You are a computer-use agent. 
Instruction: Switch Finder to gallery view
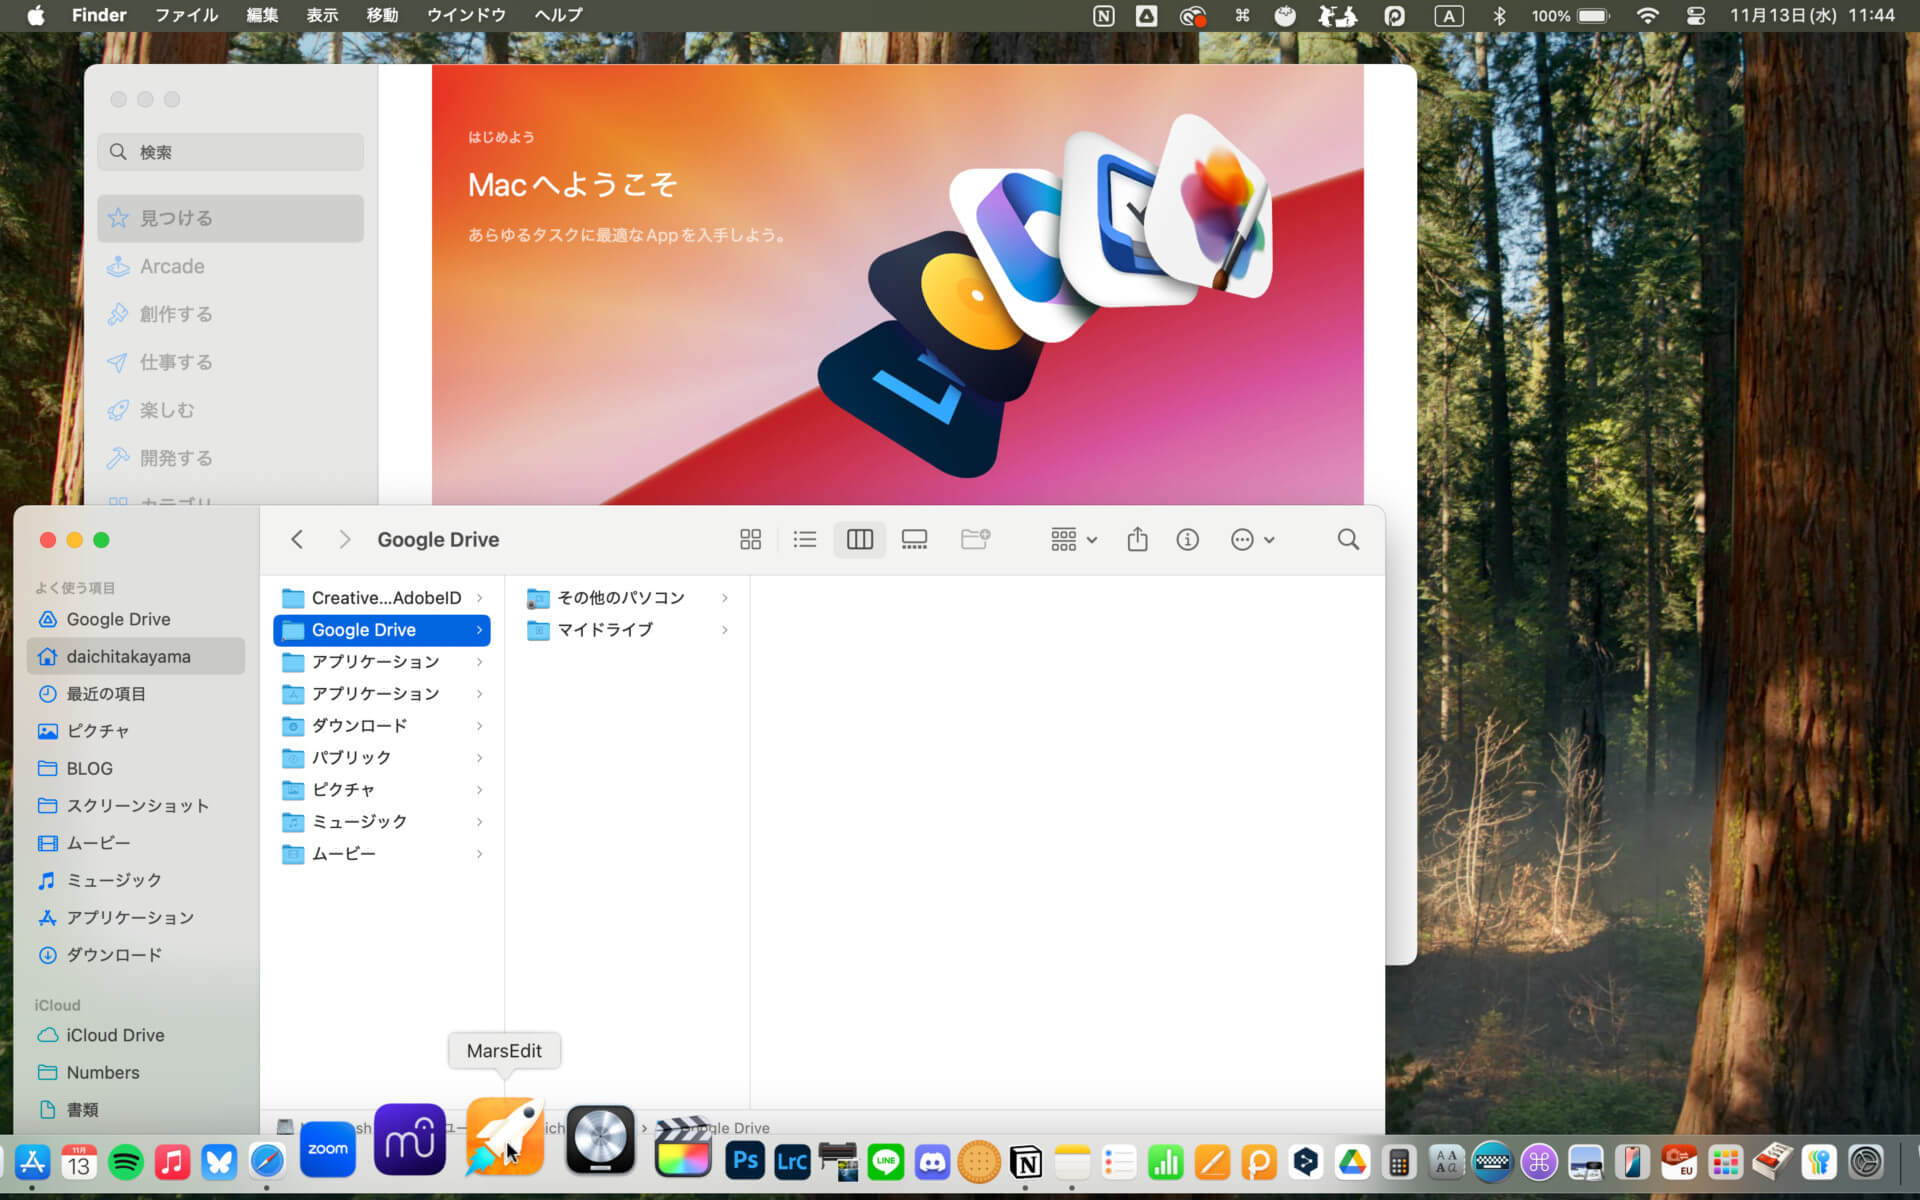pos(914,540)
